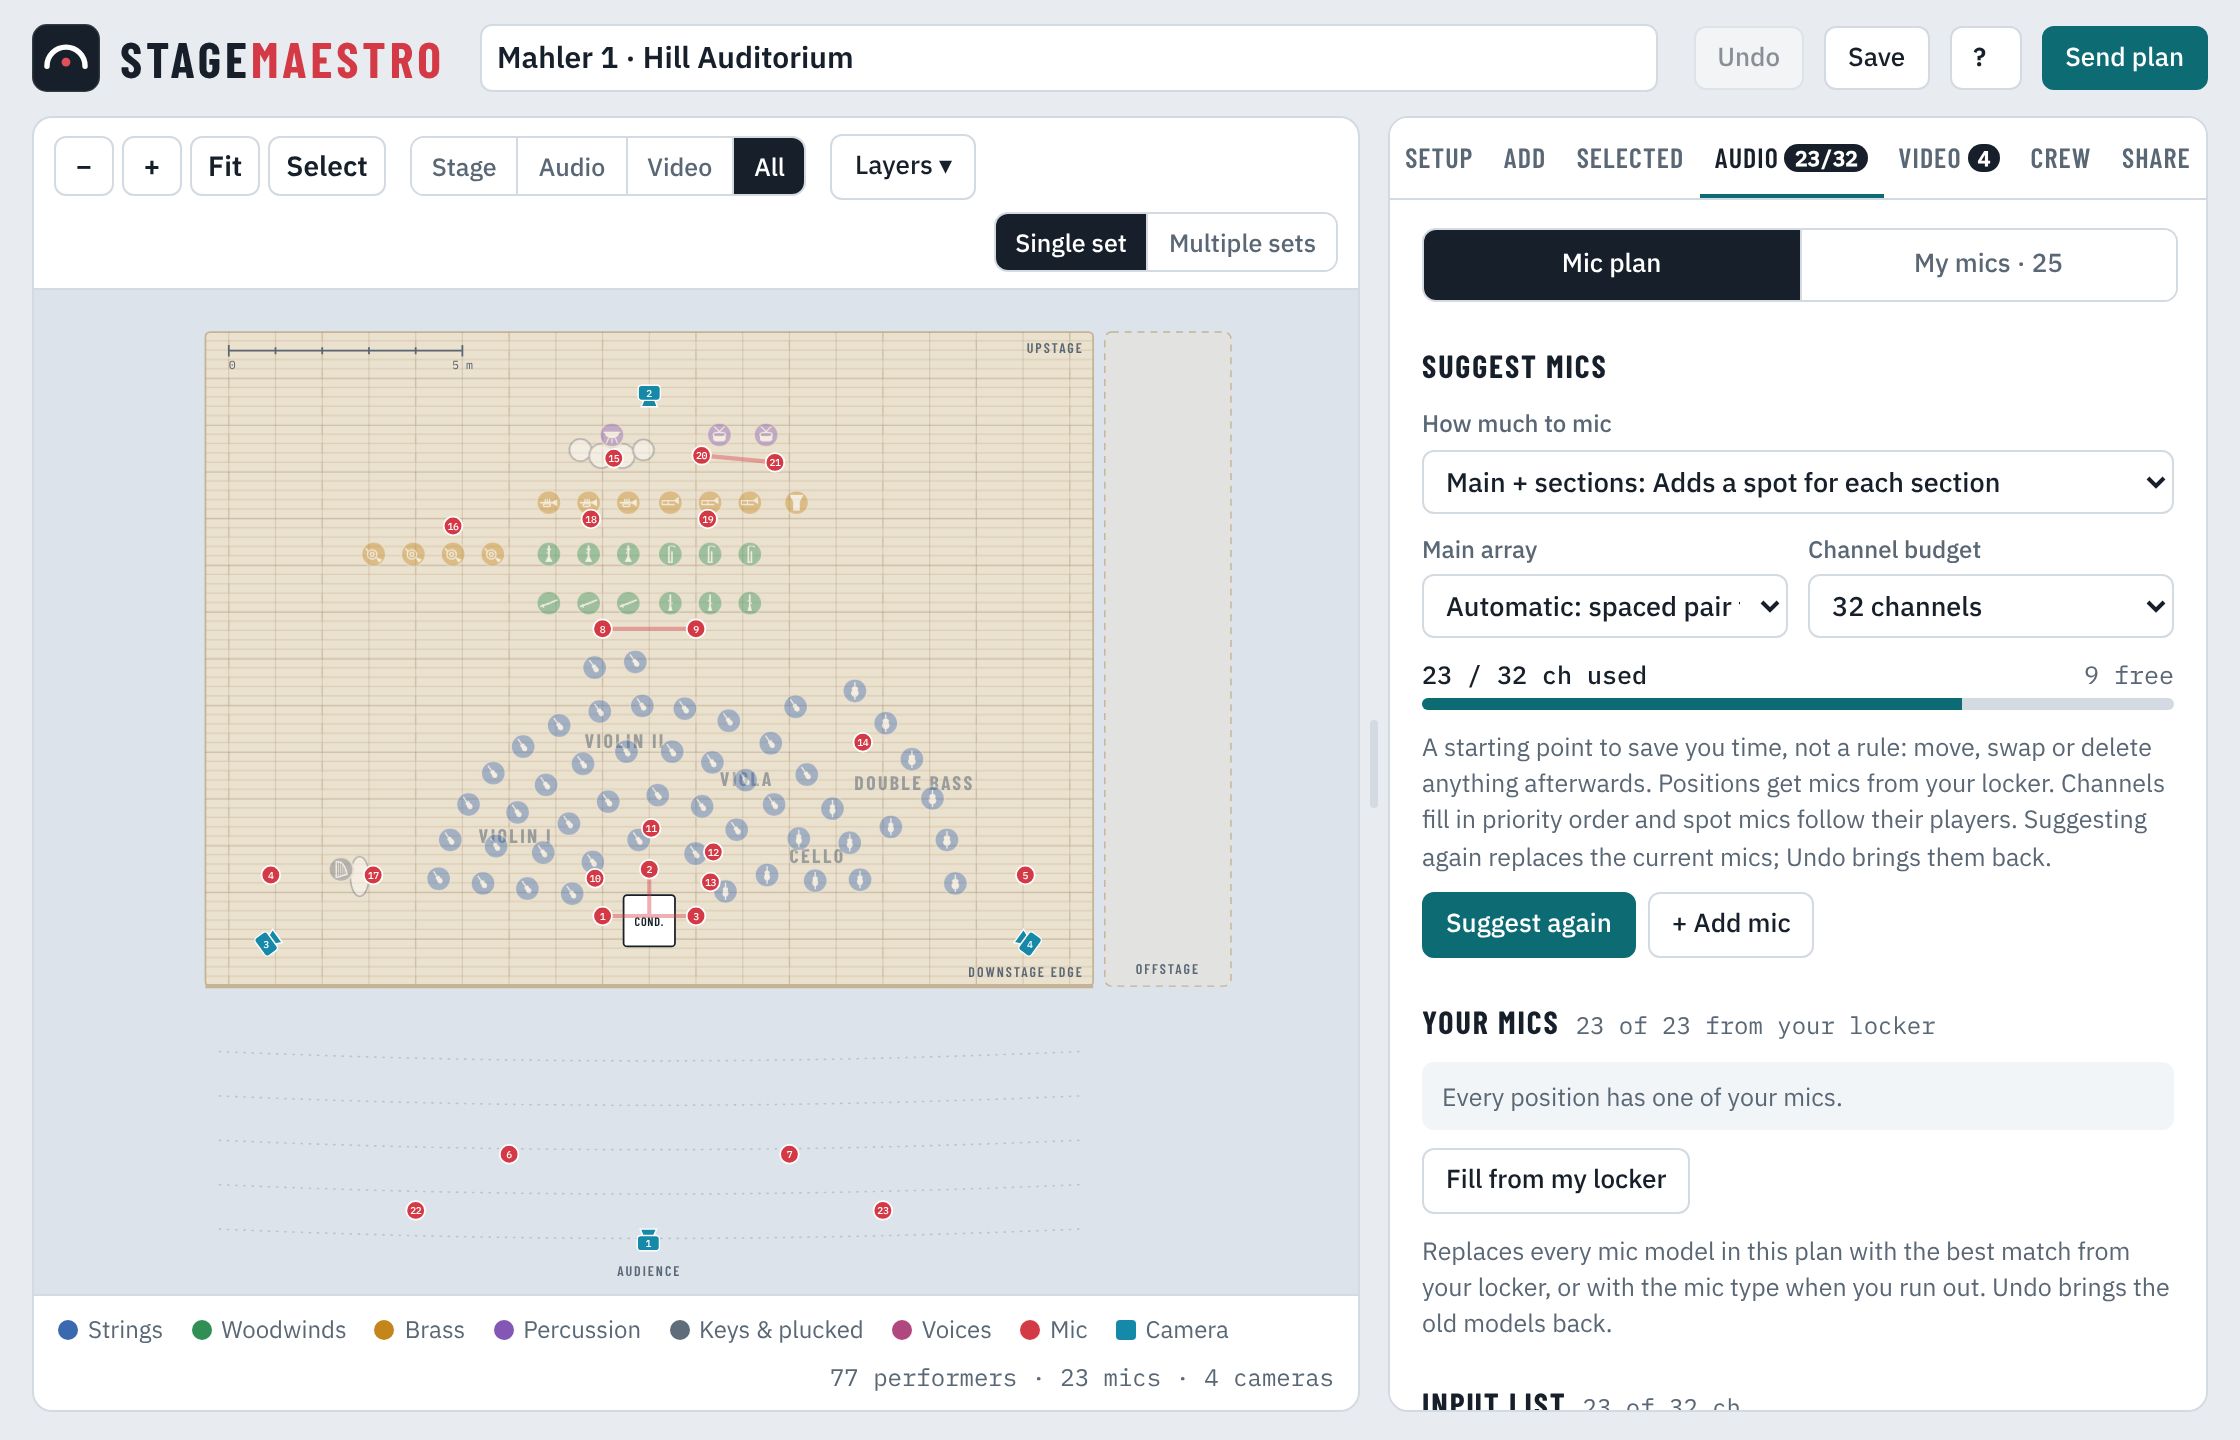Select mic marker 5 at stage right
Screen dimensions: 2240x1440
click(1025, 875)
